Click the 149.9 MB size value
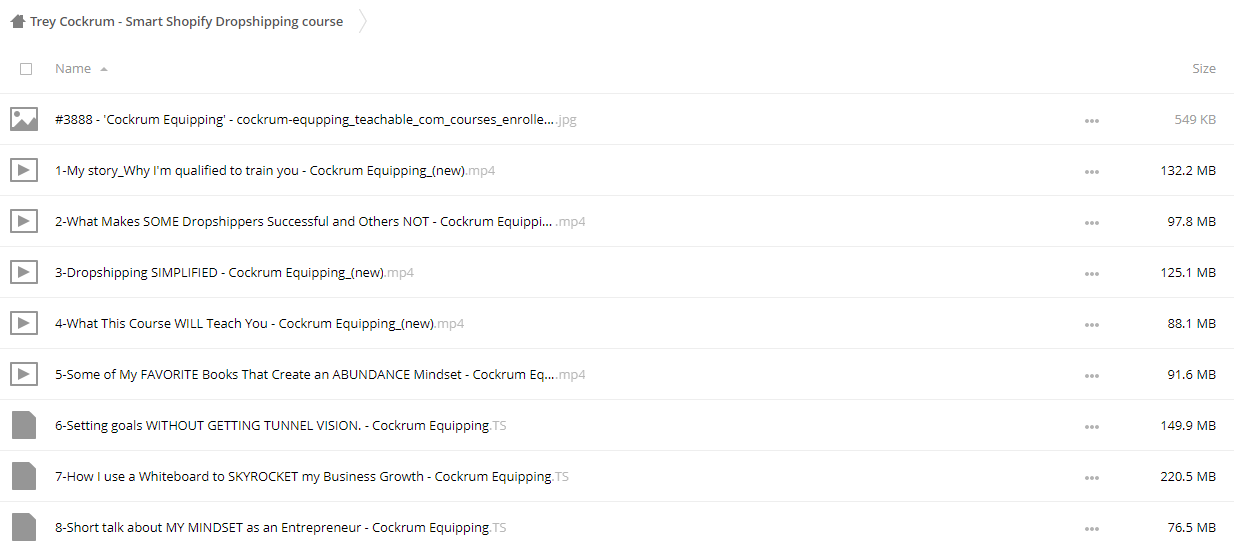The image size is (1234, 546). point(1188,425)
